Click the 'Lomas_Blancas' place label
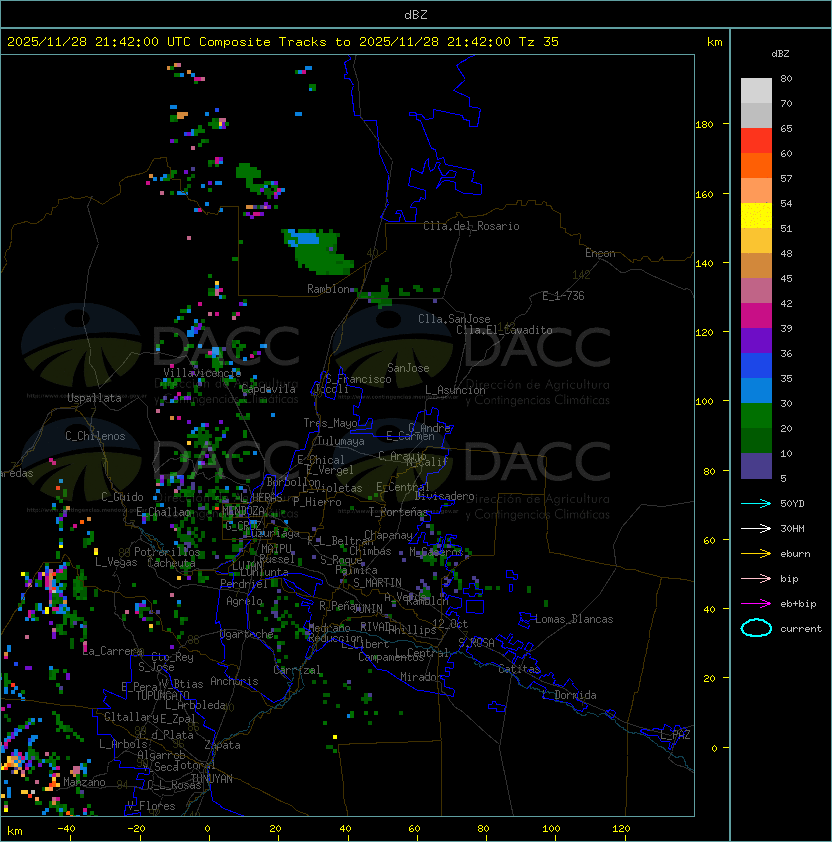Screen dimensions: 832x842 pos(574,619)
